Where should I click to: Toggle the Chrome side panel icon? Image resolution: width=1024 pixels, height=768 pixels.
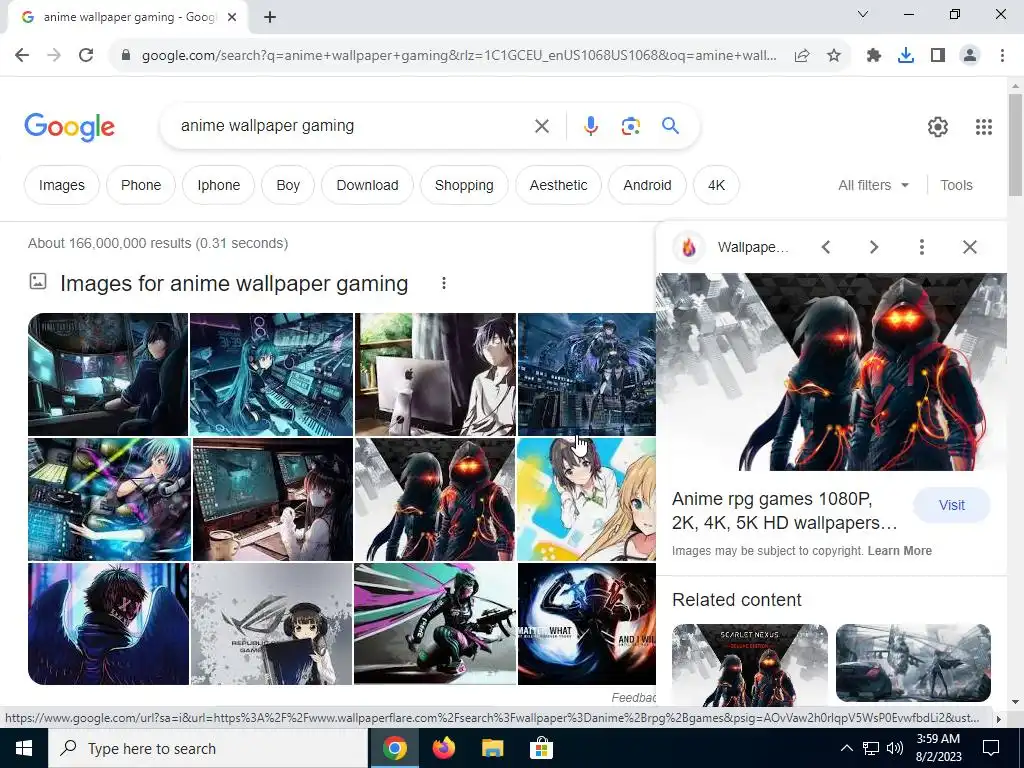938,56
